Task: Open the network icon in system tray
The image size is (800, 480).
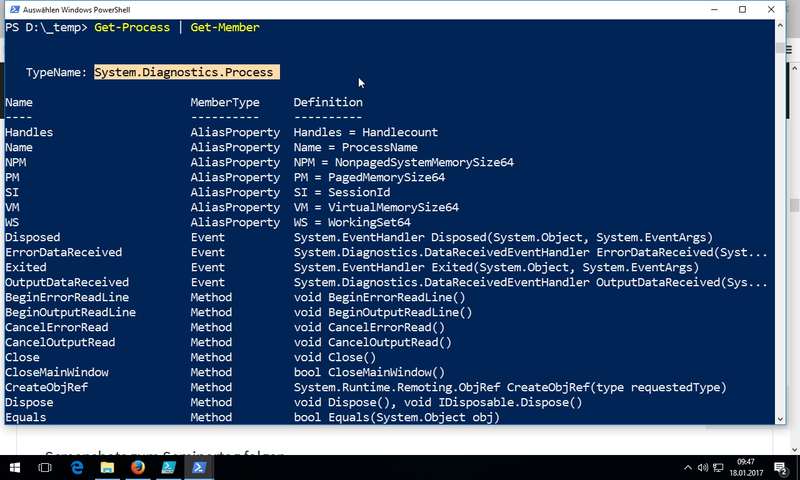Action: [x=718, y=467]
